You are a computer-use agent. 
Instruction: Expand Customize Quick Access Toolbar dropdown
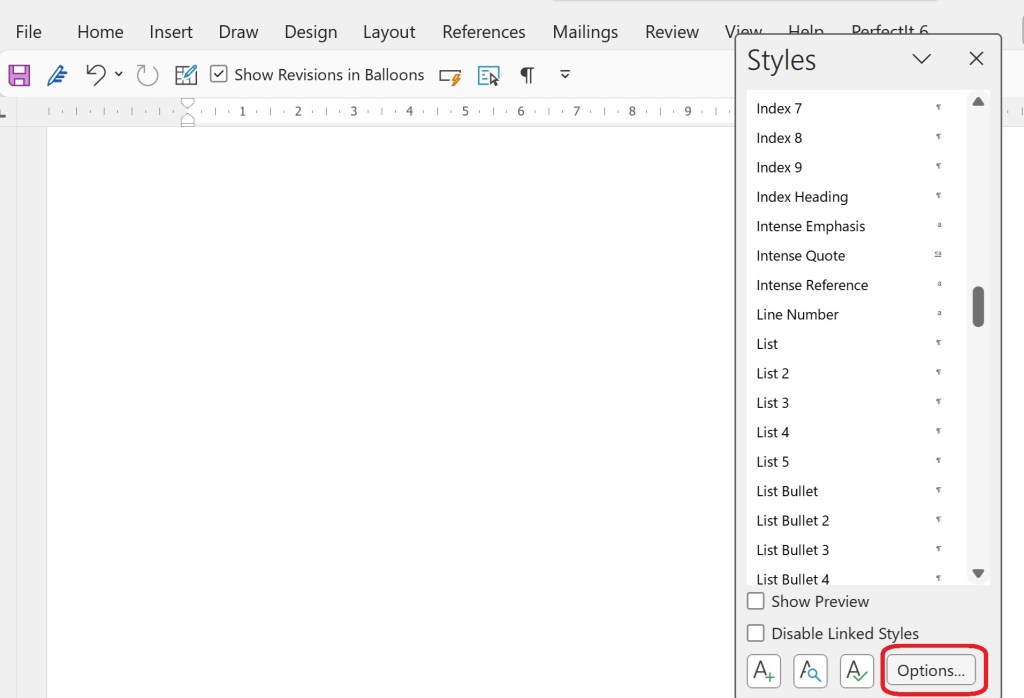coord(565,75)
